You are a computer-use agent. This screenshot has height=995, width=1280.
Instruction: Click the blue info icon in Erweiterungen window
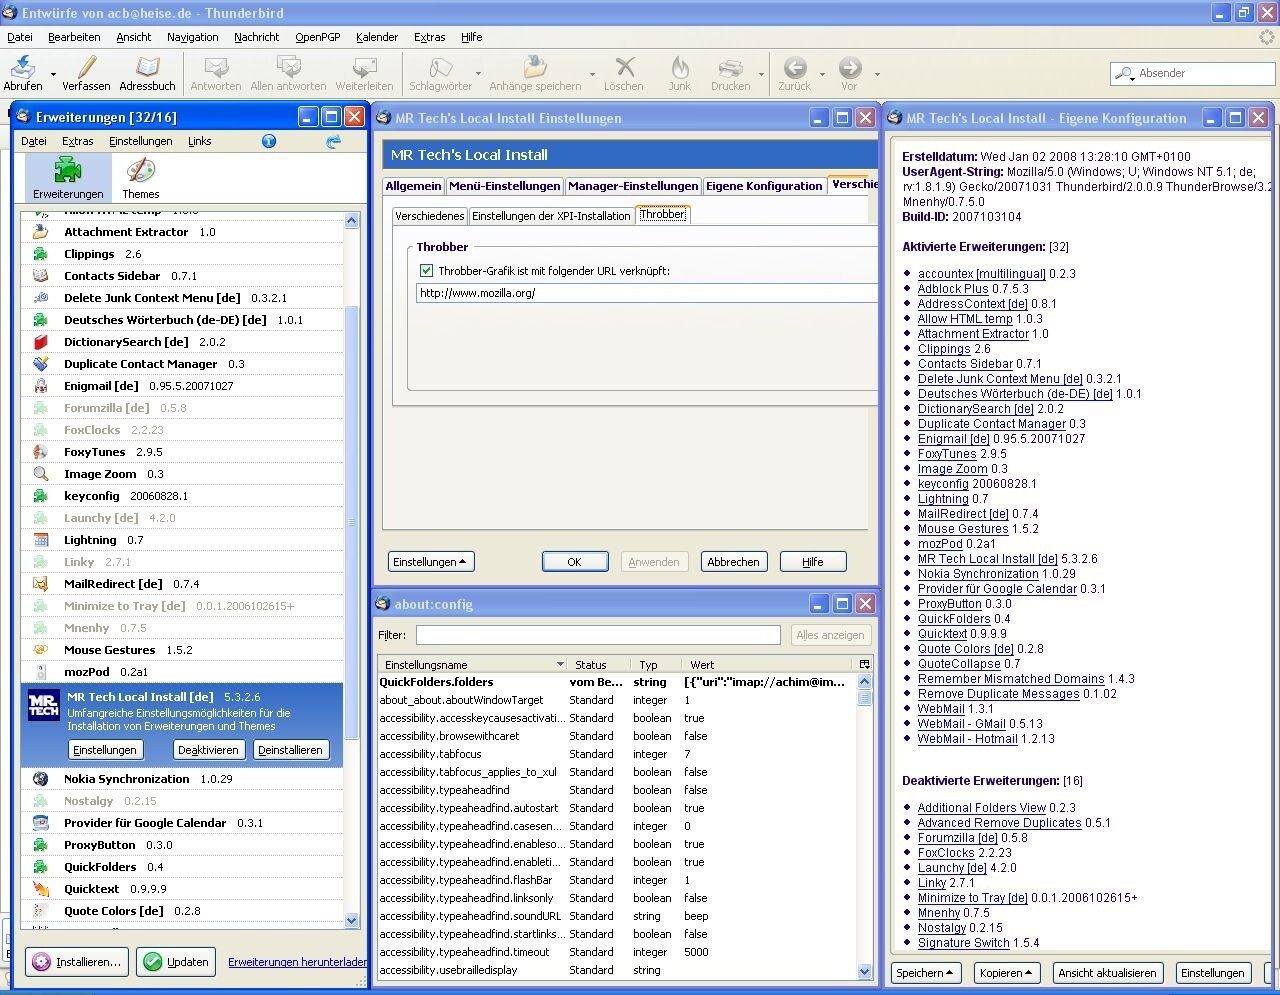(x=268, y=141)
